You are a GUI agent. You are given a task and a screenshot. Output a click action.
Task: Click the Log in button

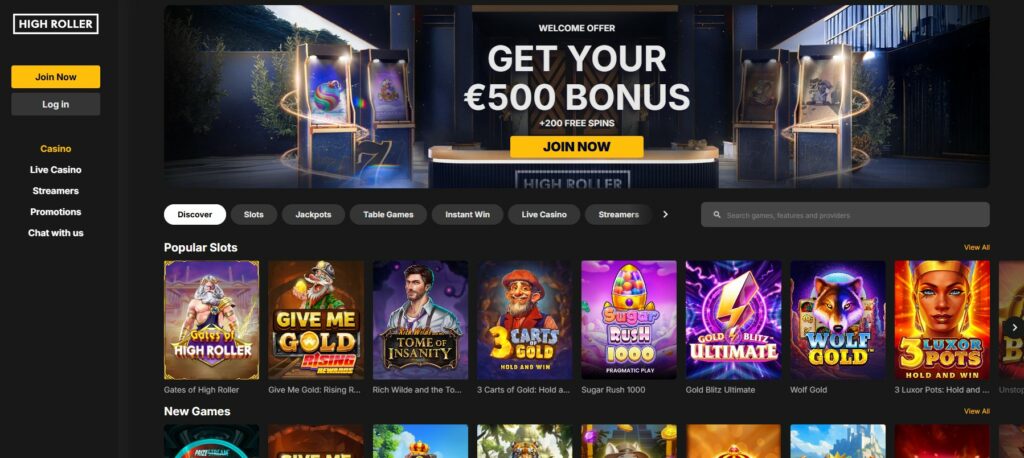pyautogui.click(x=56, y=104)
